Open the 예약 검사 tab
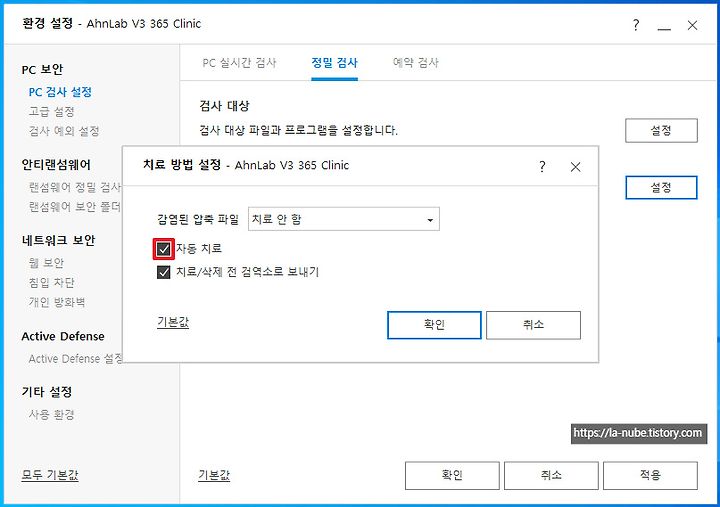Image resolution: width=720 pixels, height=507 pixels. click(416, 62)
